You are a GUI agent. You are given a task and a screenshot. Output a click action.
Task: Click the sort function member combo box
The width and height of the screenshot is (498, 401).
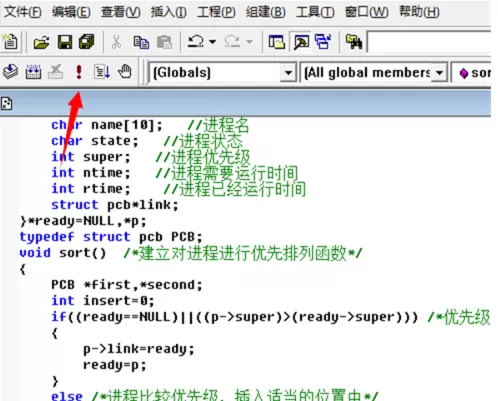point(472,73)
